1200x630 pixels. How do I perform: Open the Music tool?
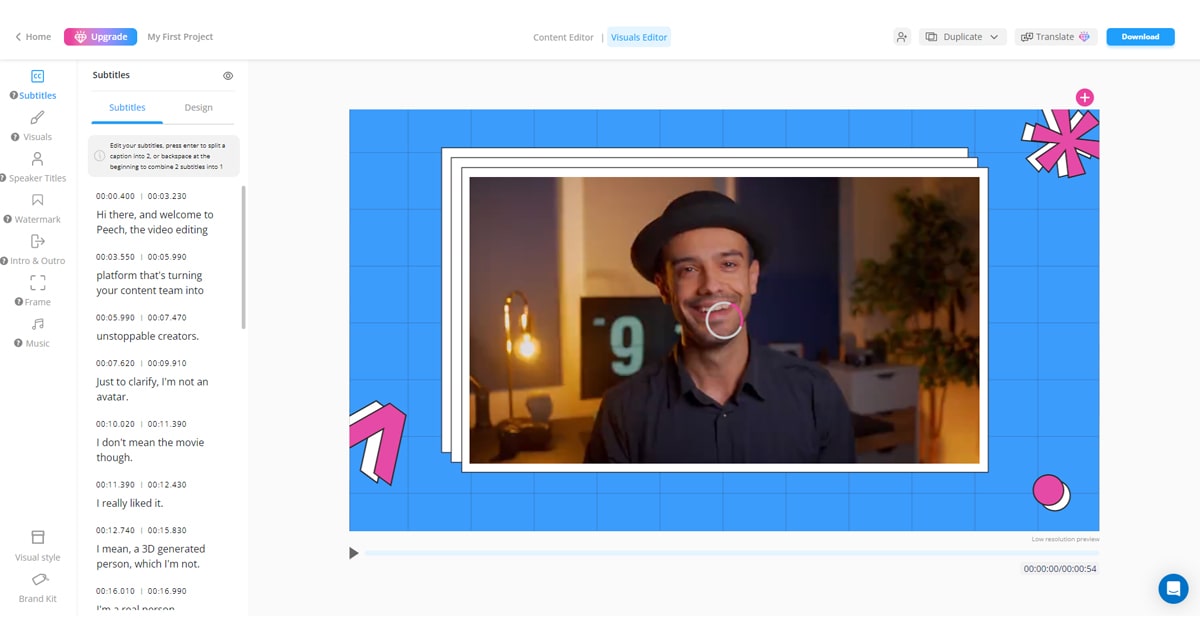point(37,325)
